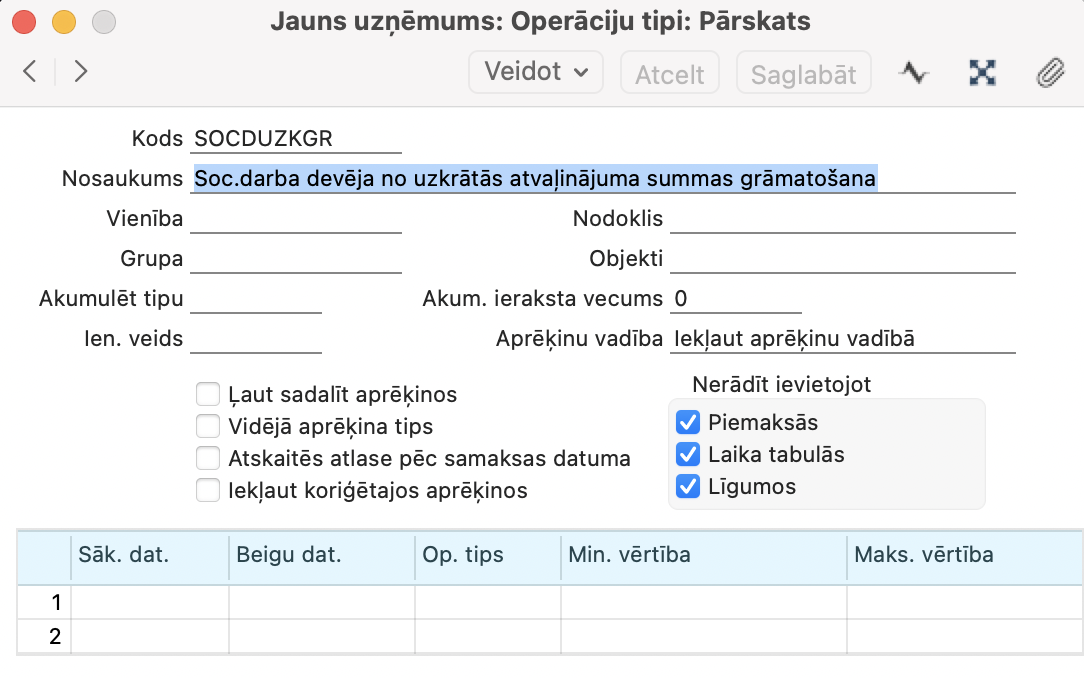This screenshot has width=1084, height=678.
Task: Uncheck the Laika tabulās option
Action: click(688, 455)
